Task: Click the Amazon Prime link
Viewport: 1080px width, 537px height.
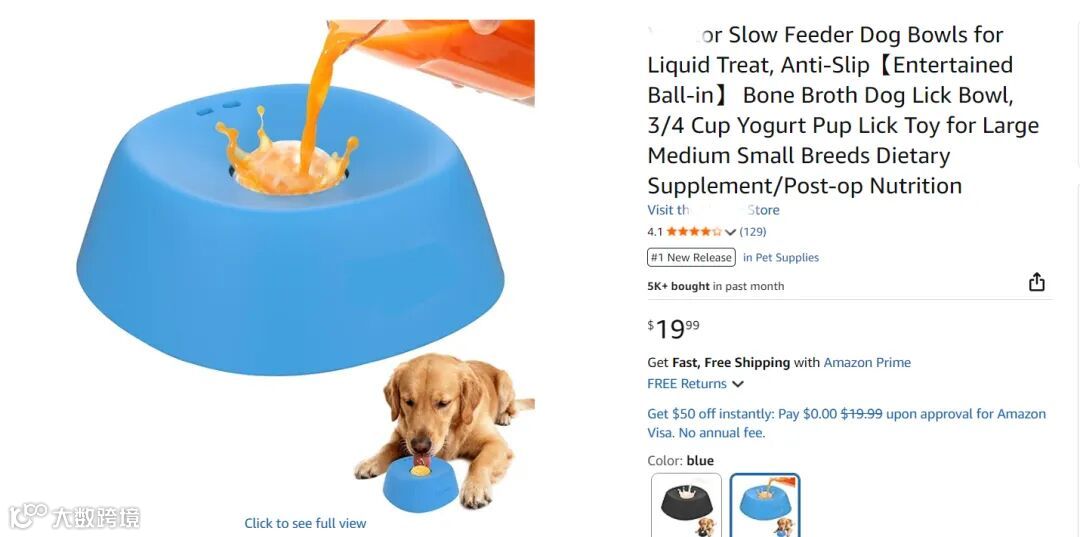Action: click(x=867, y=362)
